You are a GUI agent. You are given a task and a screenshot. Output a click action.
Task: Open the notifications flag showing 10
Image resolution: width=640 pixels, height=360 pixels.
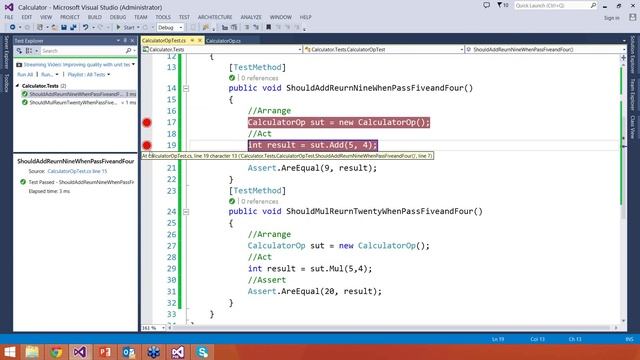pos(502,5)
